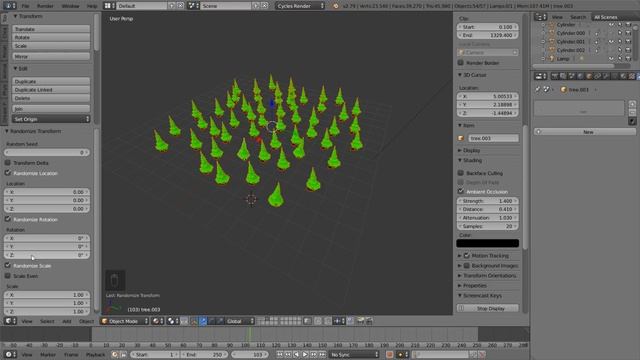The width and height of the screenshot is (640, 360).
Task: Toggle the auto keyframe record button
Action: pos(389,355)
